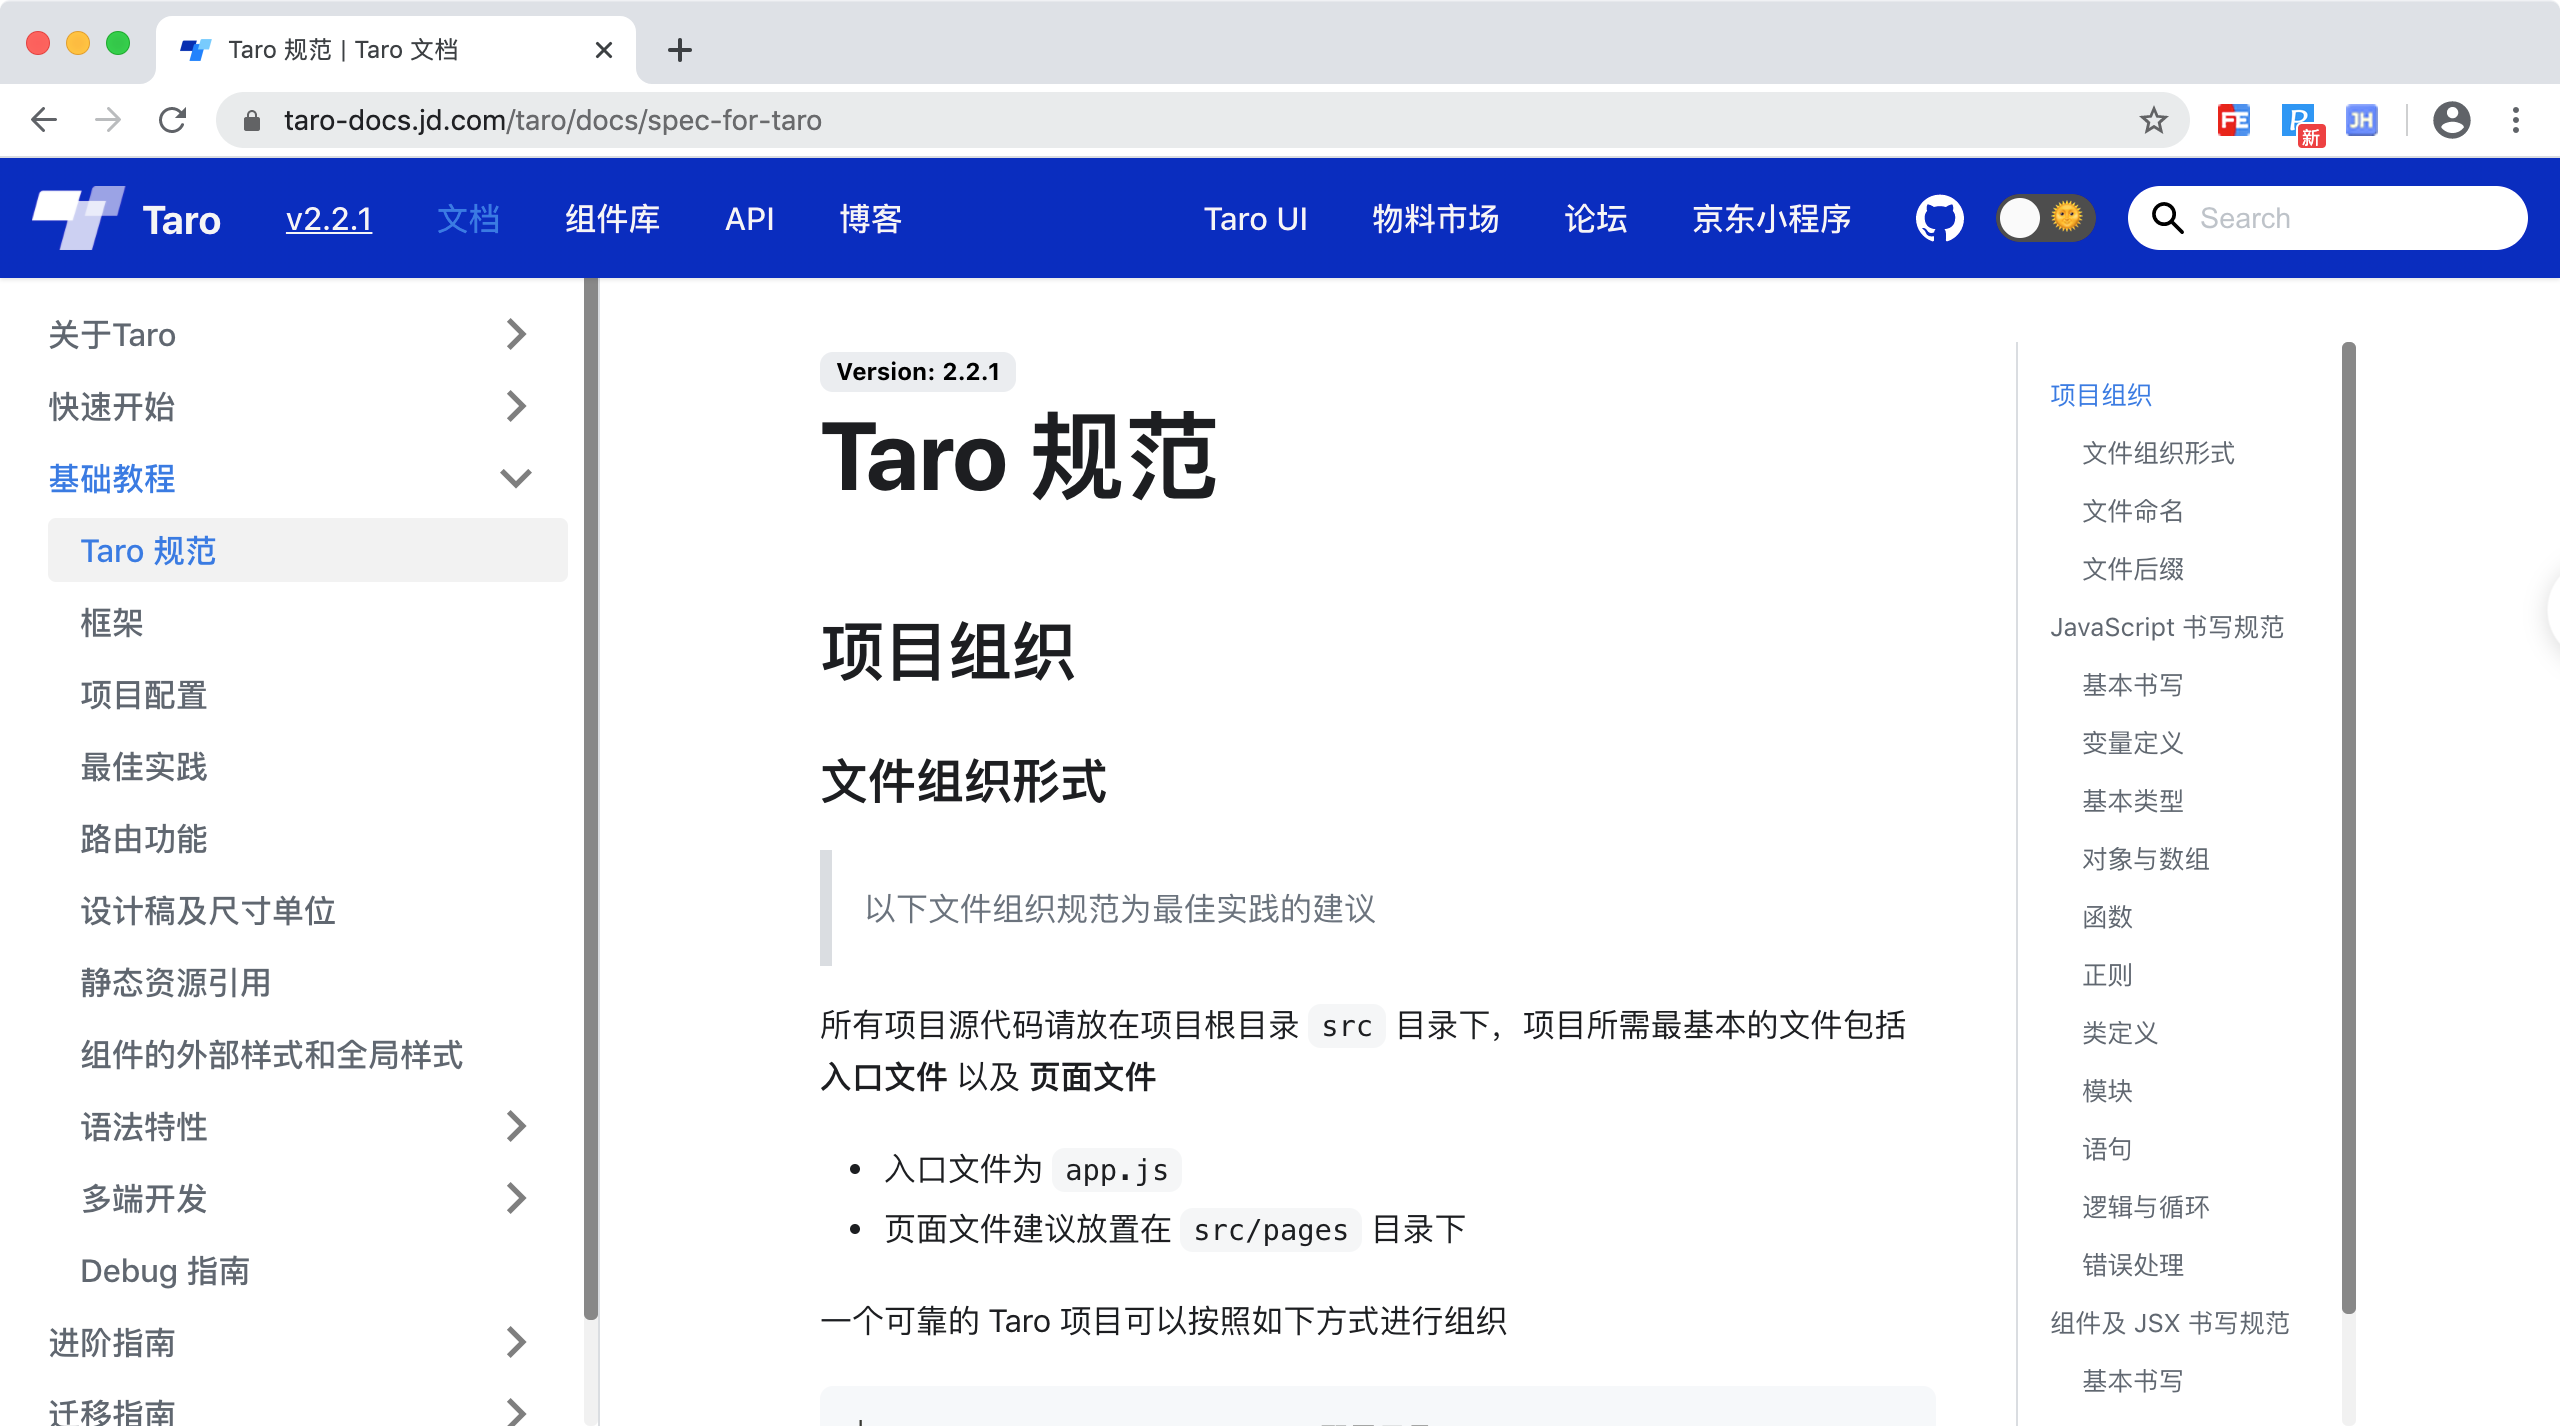
Task: Focus the Search docs field
Action: click(x=2345, y=218)
